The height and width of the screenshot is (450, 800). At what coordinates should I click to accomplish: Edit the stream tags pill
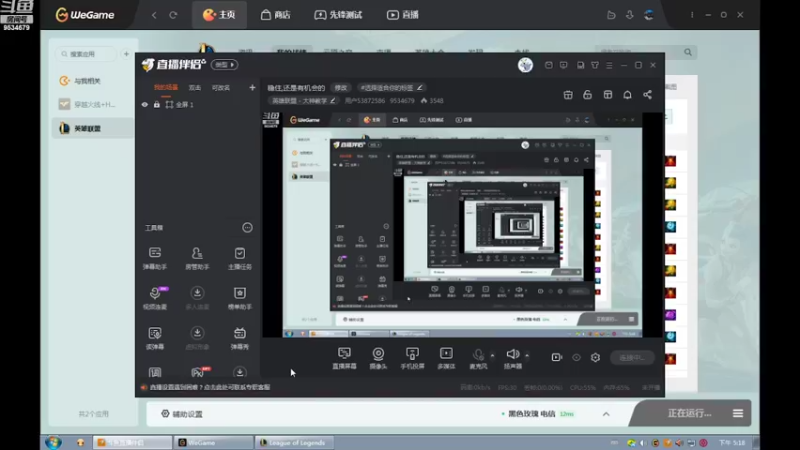[x=391, y=88]
